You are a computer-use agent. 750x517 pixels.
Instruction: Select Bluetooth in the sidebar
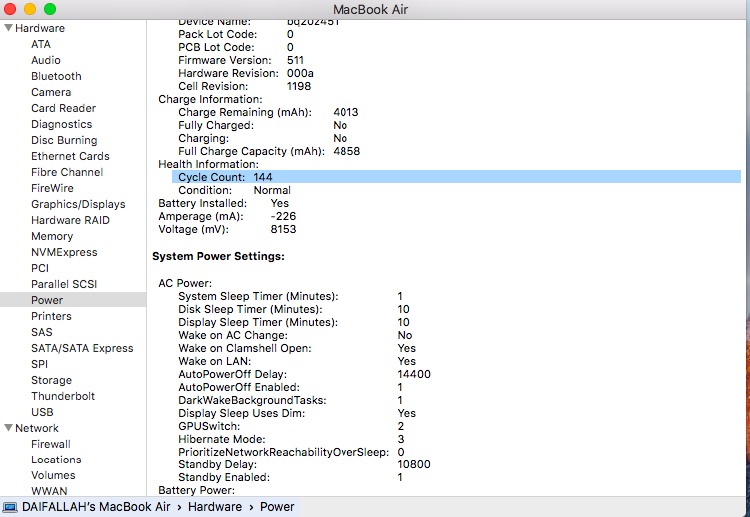pyautogui.click(x=56, y=76)
